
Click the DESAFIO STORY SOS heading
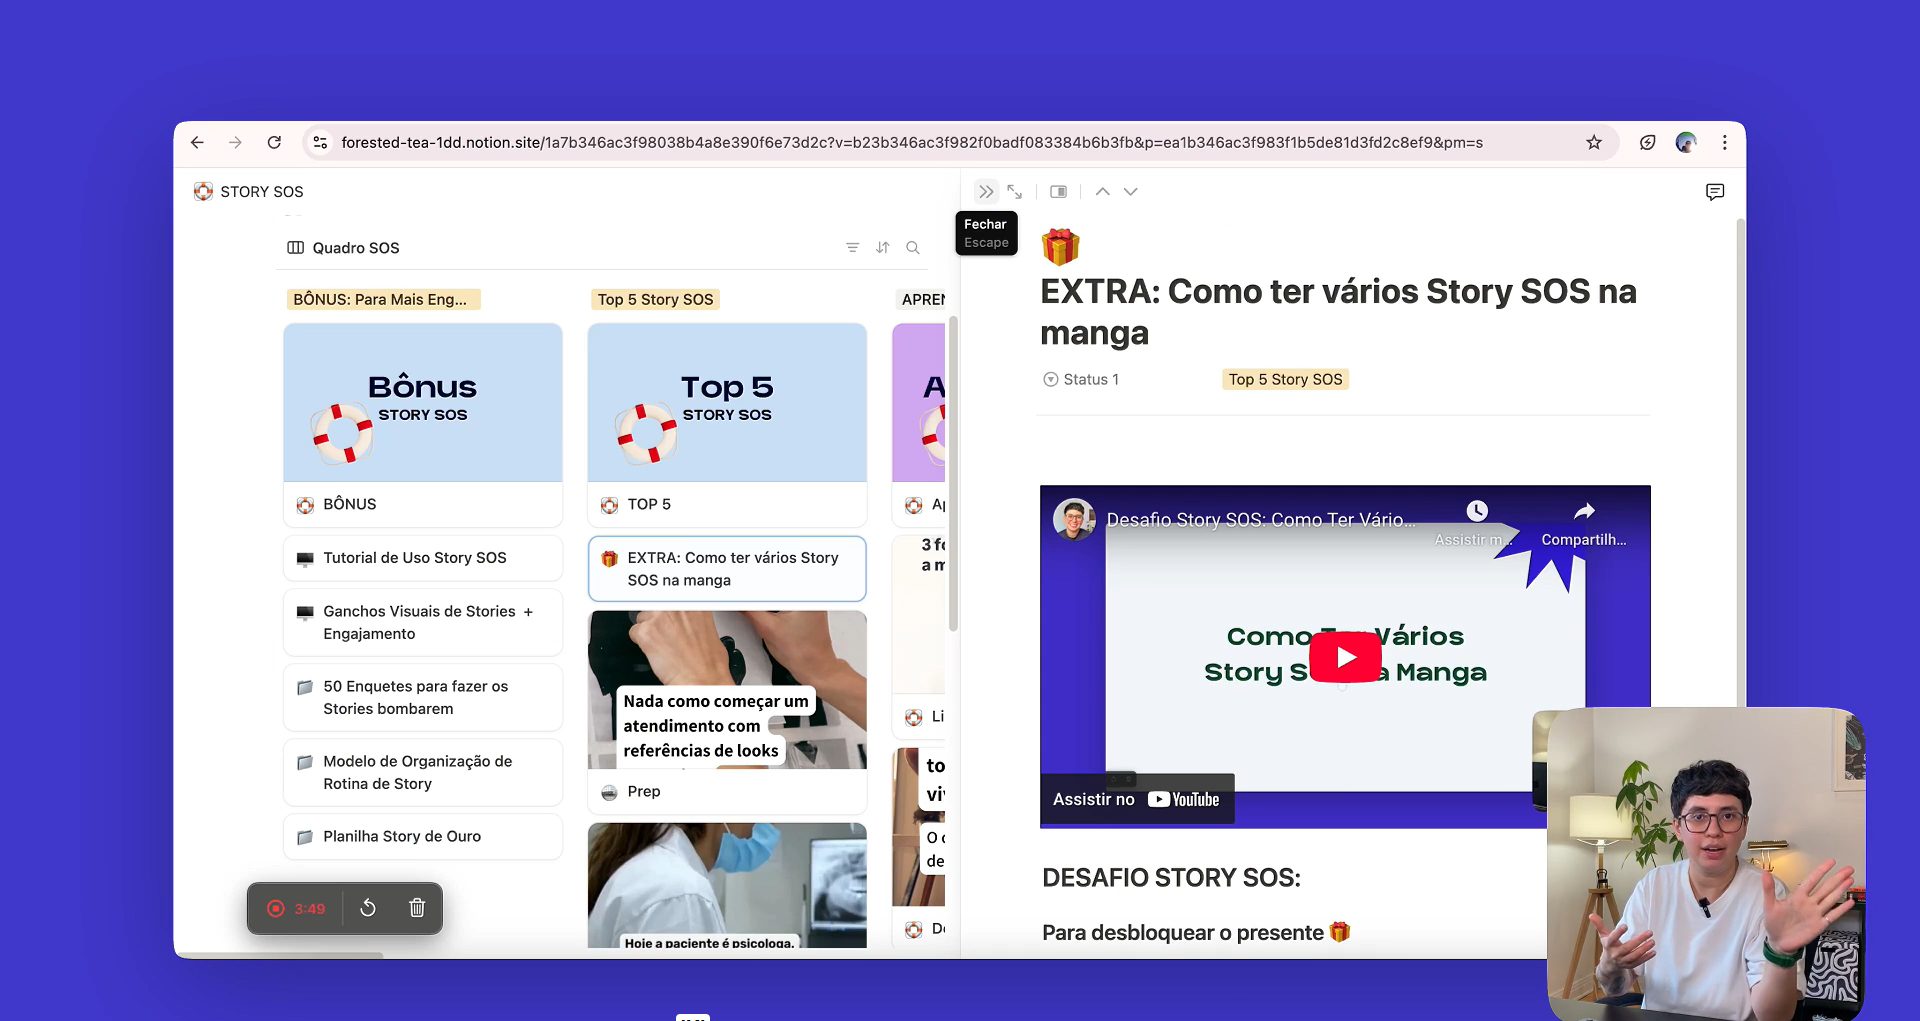(x=1171, y=878)
